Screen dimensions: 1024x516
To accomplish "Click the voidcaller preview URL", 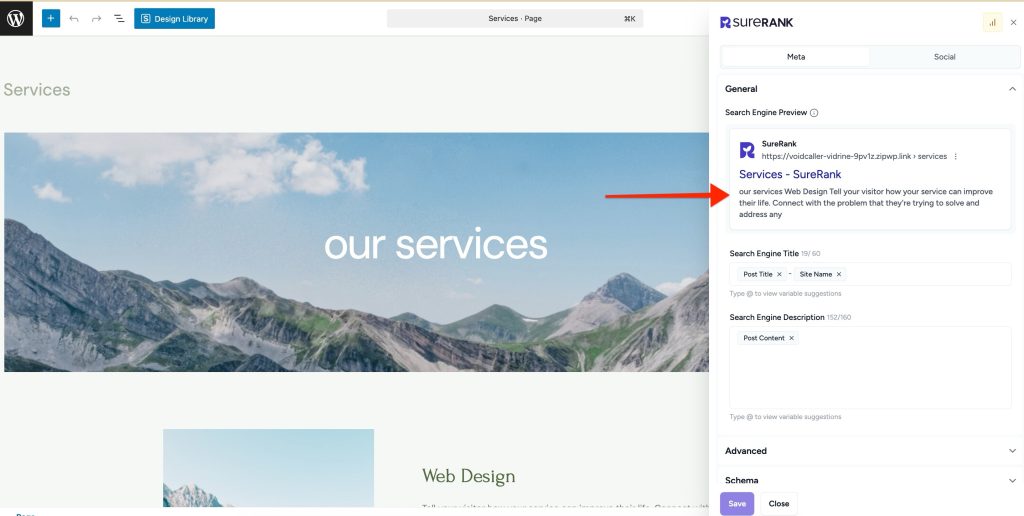I will point(854,157).
